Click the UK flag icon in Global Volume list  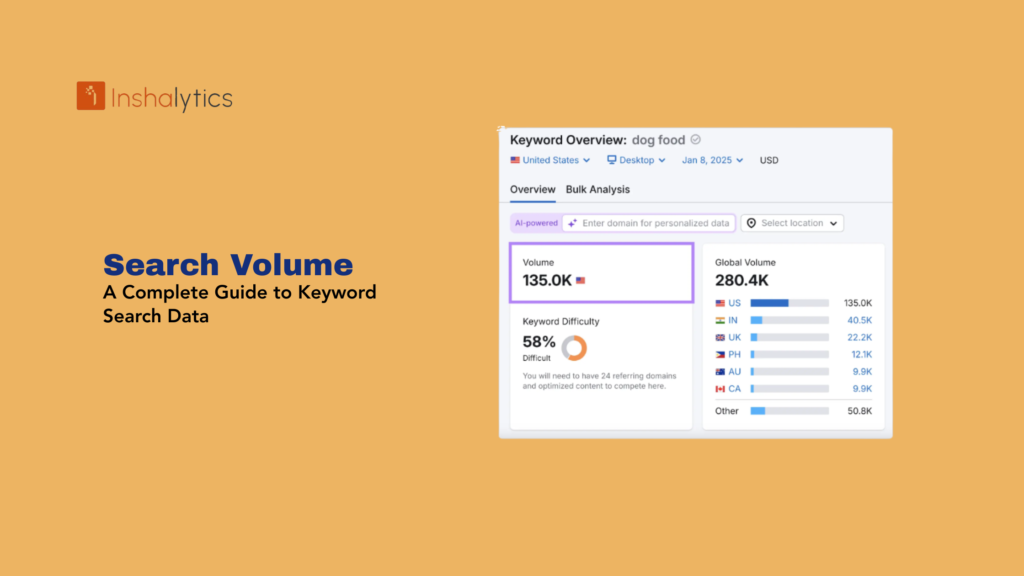tap(720, 337)
